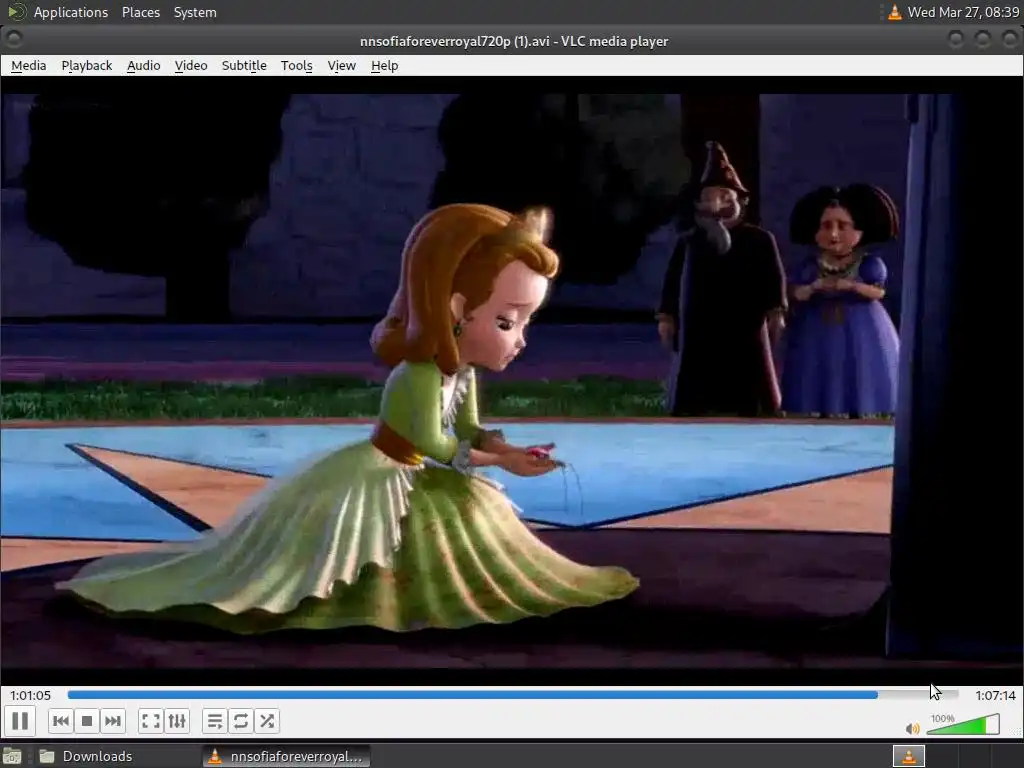Viewport: 1024px width, 768px height.
Task: Open the View menu
Action: pyautogui.click(x=342, y=65)
